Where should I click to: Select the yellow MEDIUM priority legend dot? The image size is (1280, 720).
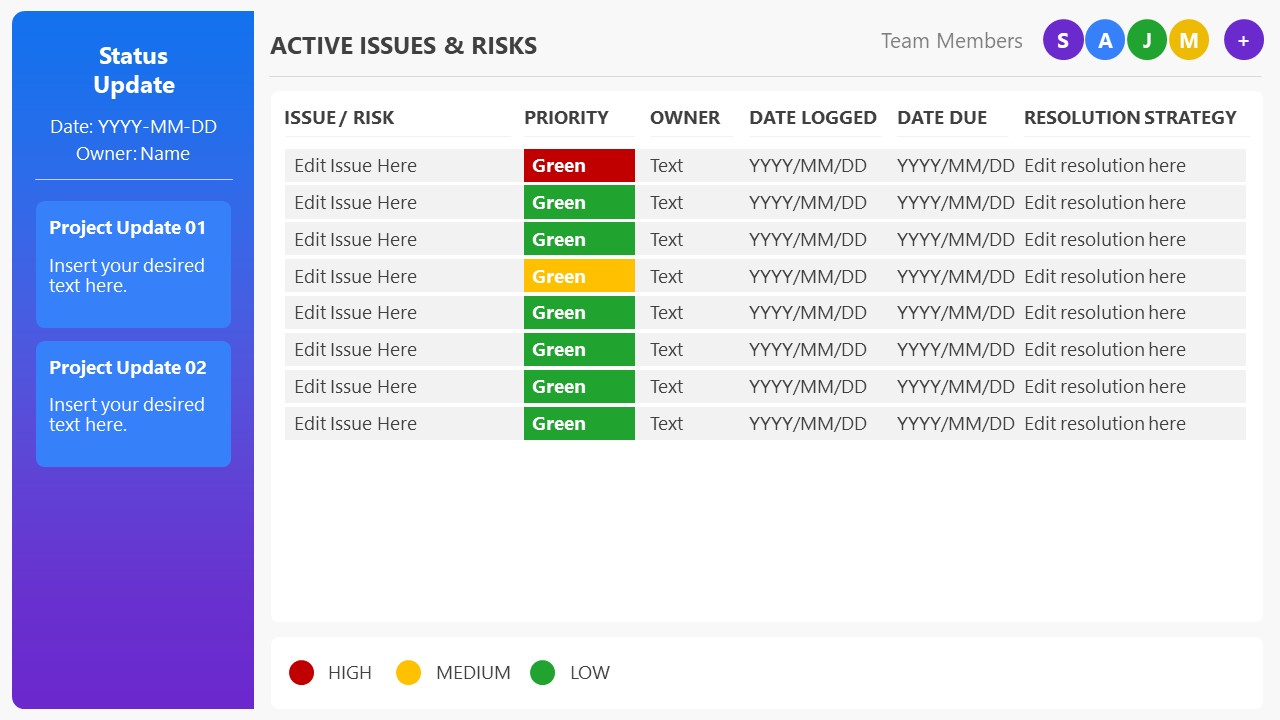pyautogui.click(x=409, y=673)
